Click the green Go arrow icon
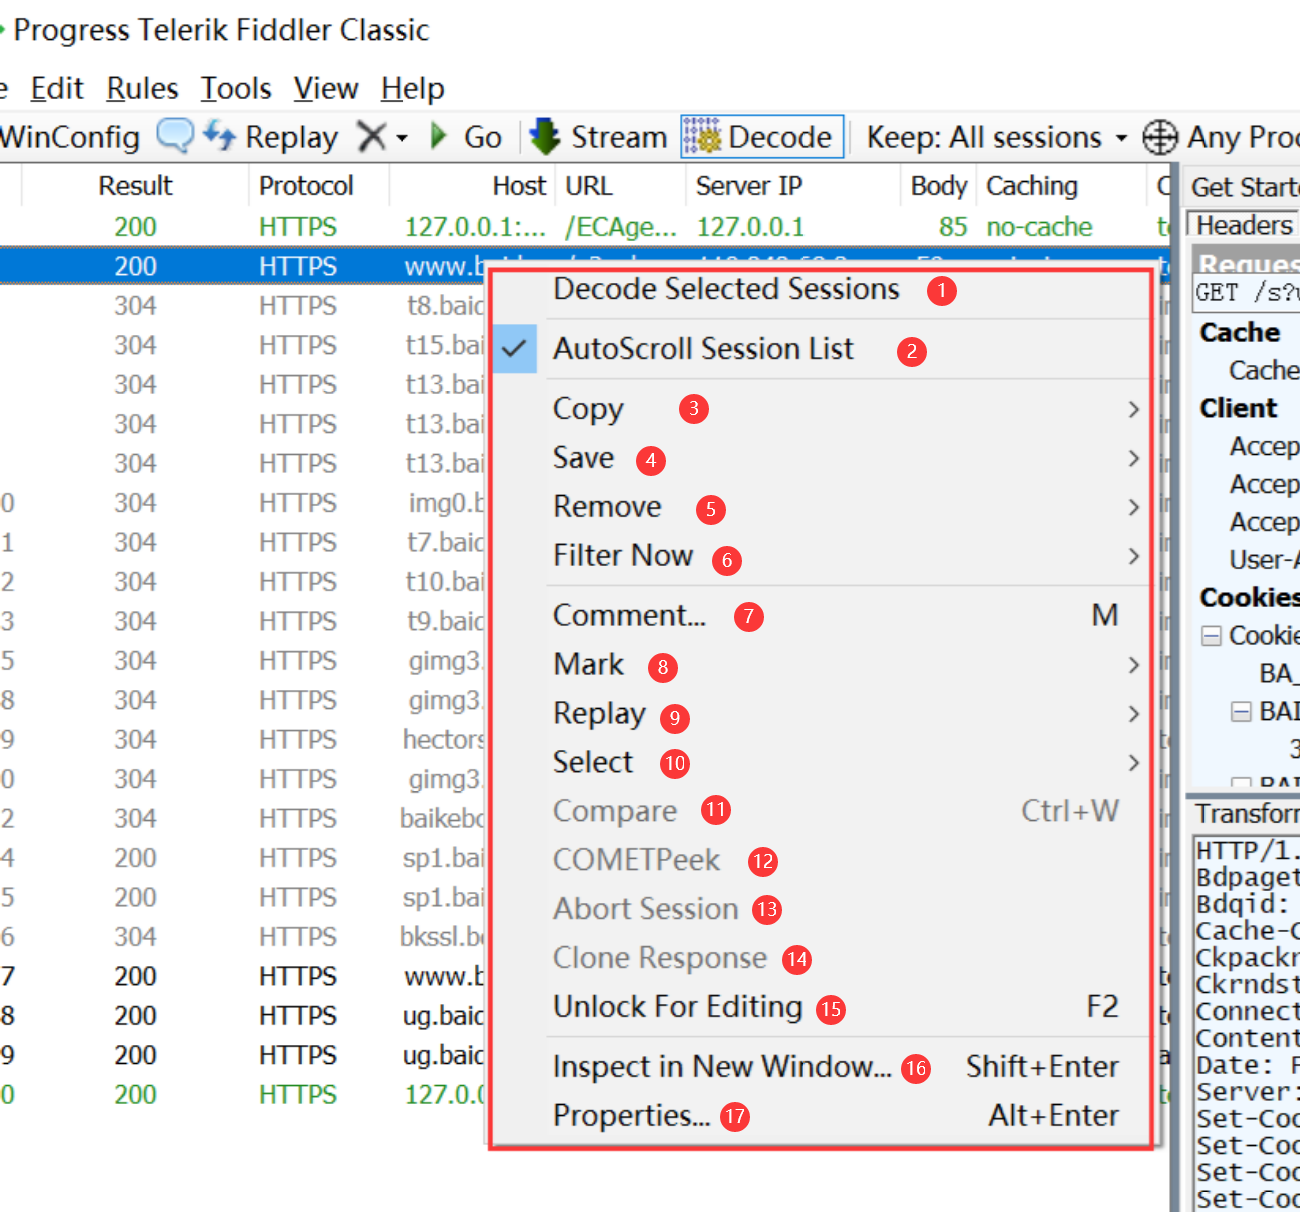1300x1212 pixels. coord(438,136)
